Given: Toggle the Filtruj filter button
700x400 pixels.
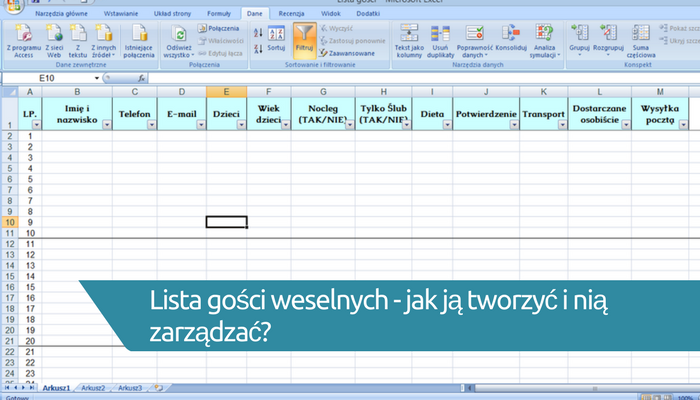Looking at the screenshot, I should pos(304,40).
